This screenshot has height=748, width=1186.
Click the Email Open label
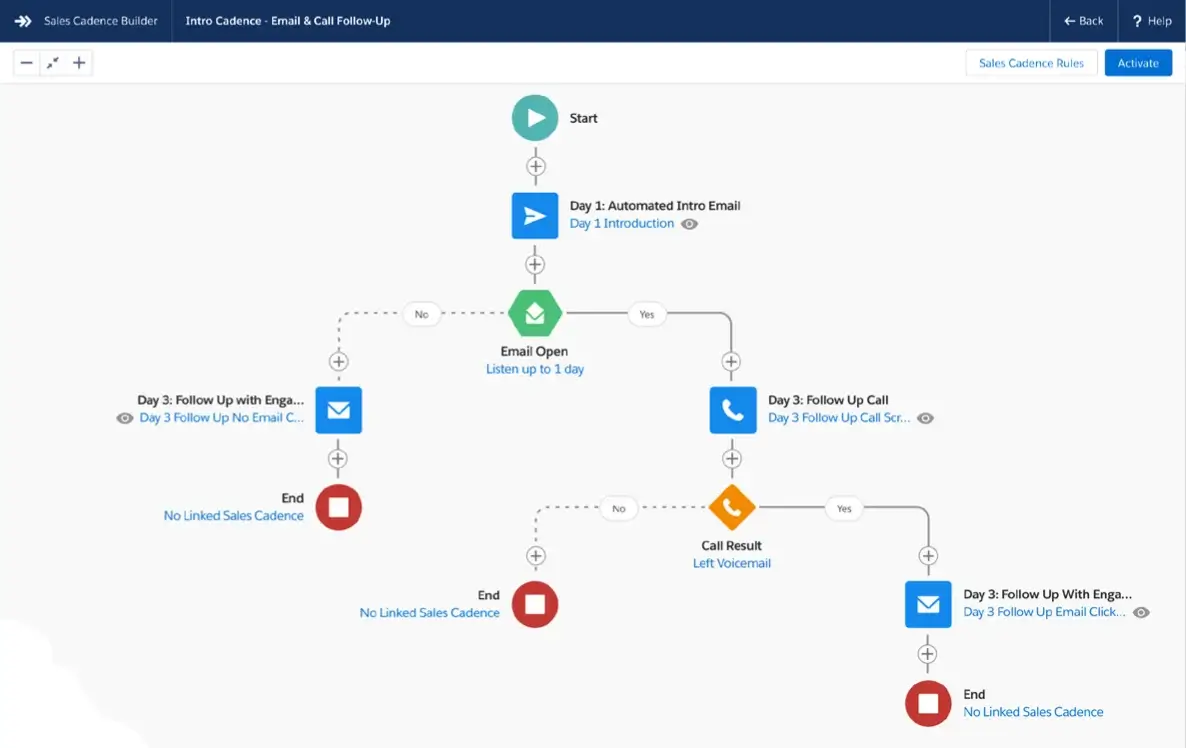(534, 351)
